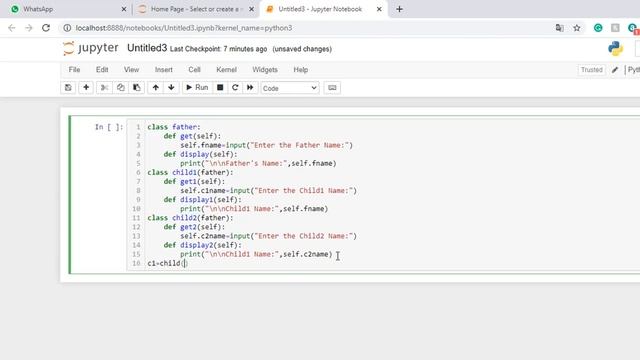Save notebook with the floppy disk icon
This screenshot has width=640, height=360.
68,88
